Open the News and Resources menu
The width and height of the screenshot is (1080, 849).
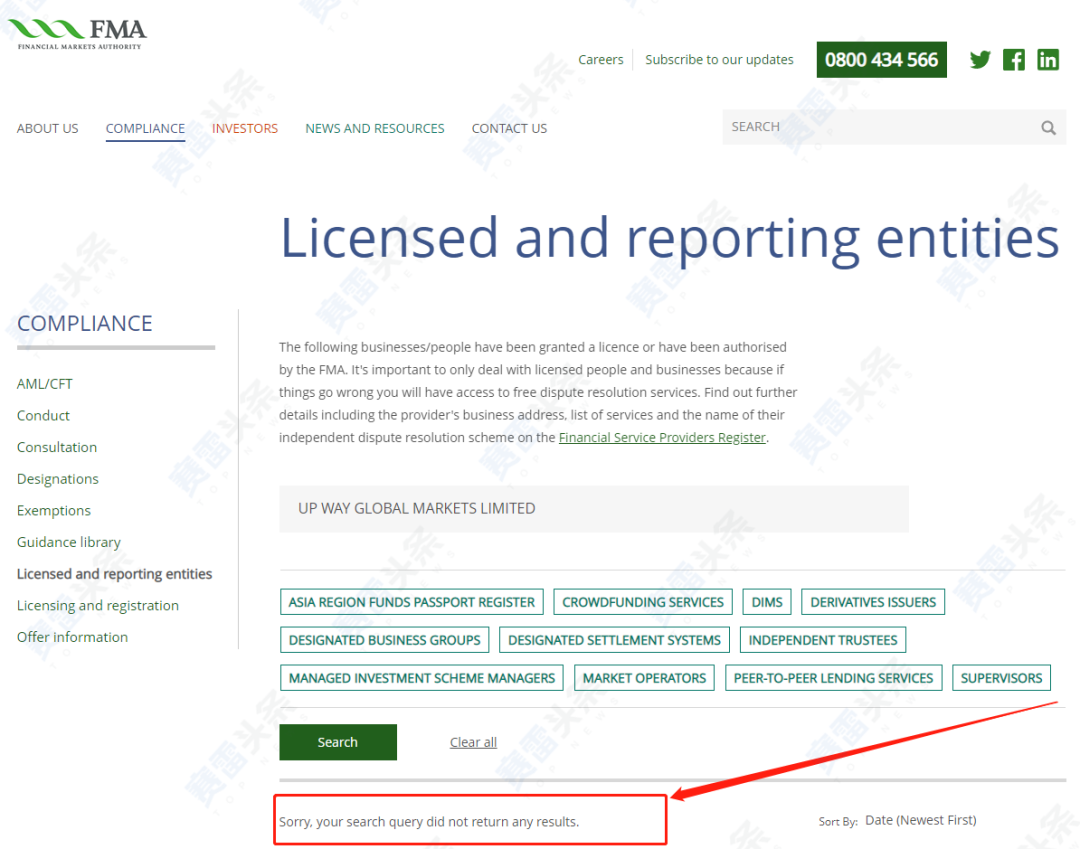[x=375, y=128]
